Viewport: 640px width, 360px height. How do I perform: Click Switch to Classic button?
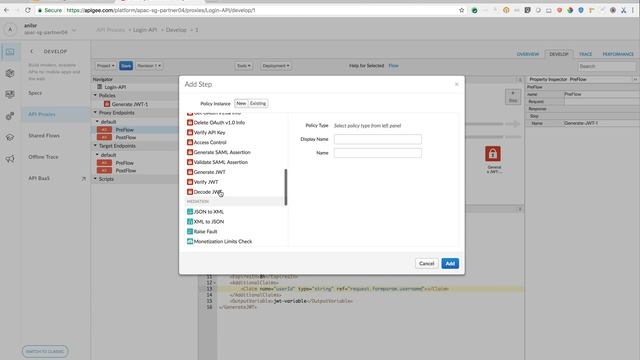point(45,351)
